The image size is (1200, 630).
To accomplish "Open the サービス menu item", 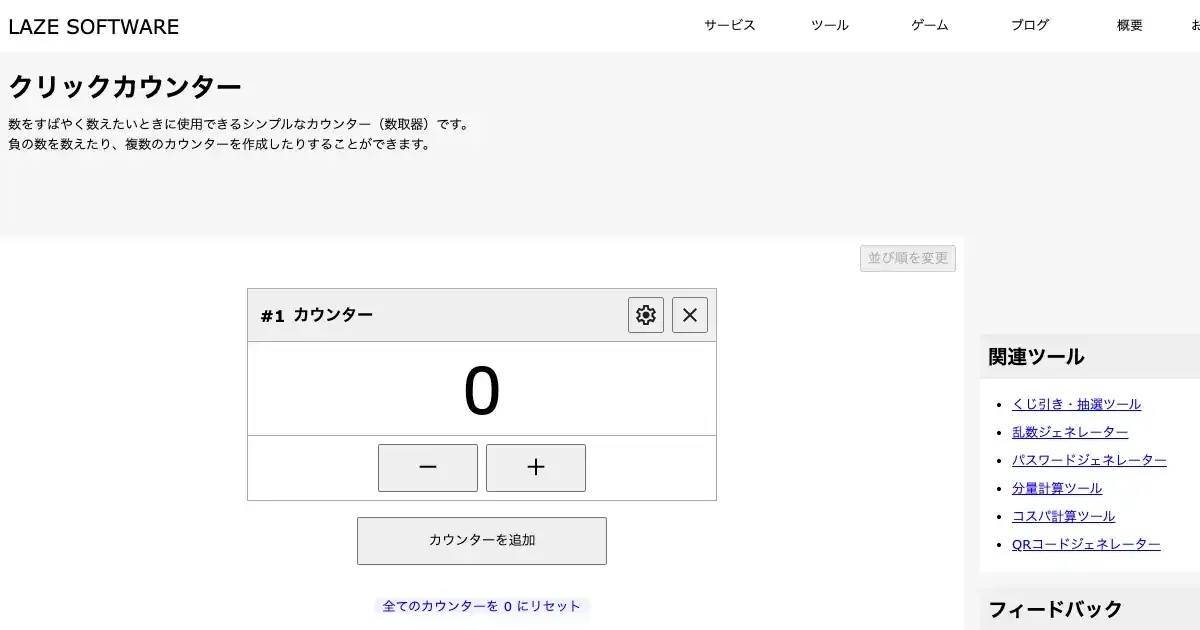I will [730, 26].
